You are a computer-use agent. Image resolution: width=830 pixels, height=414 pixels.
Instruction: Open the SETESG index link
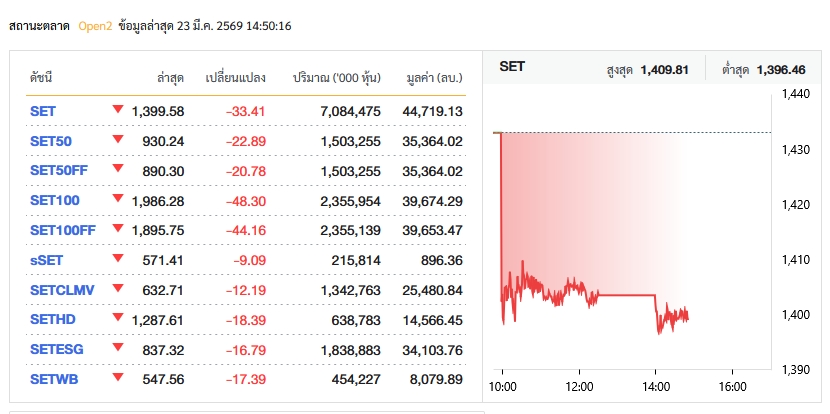point(56,349)
